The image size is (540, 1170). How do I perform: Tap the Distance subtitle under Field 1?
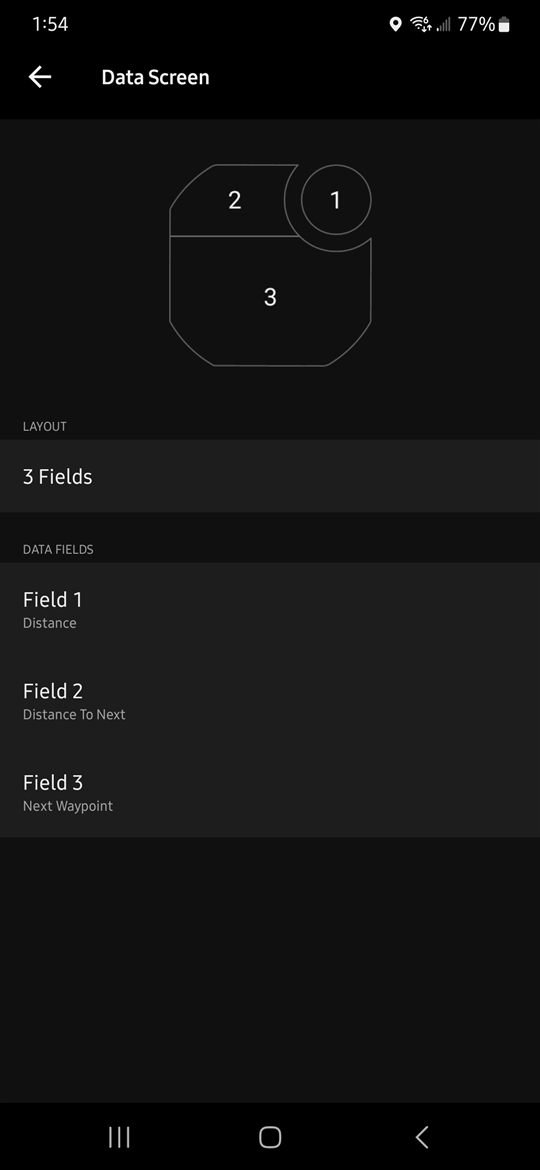click(49, 623)
